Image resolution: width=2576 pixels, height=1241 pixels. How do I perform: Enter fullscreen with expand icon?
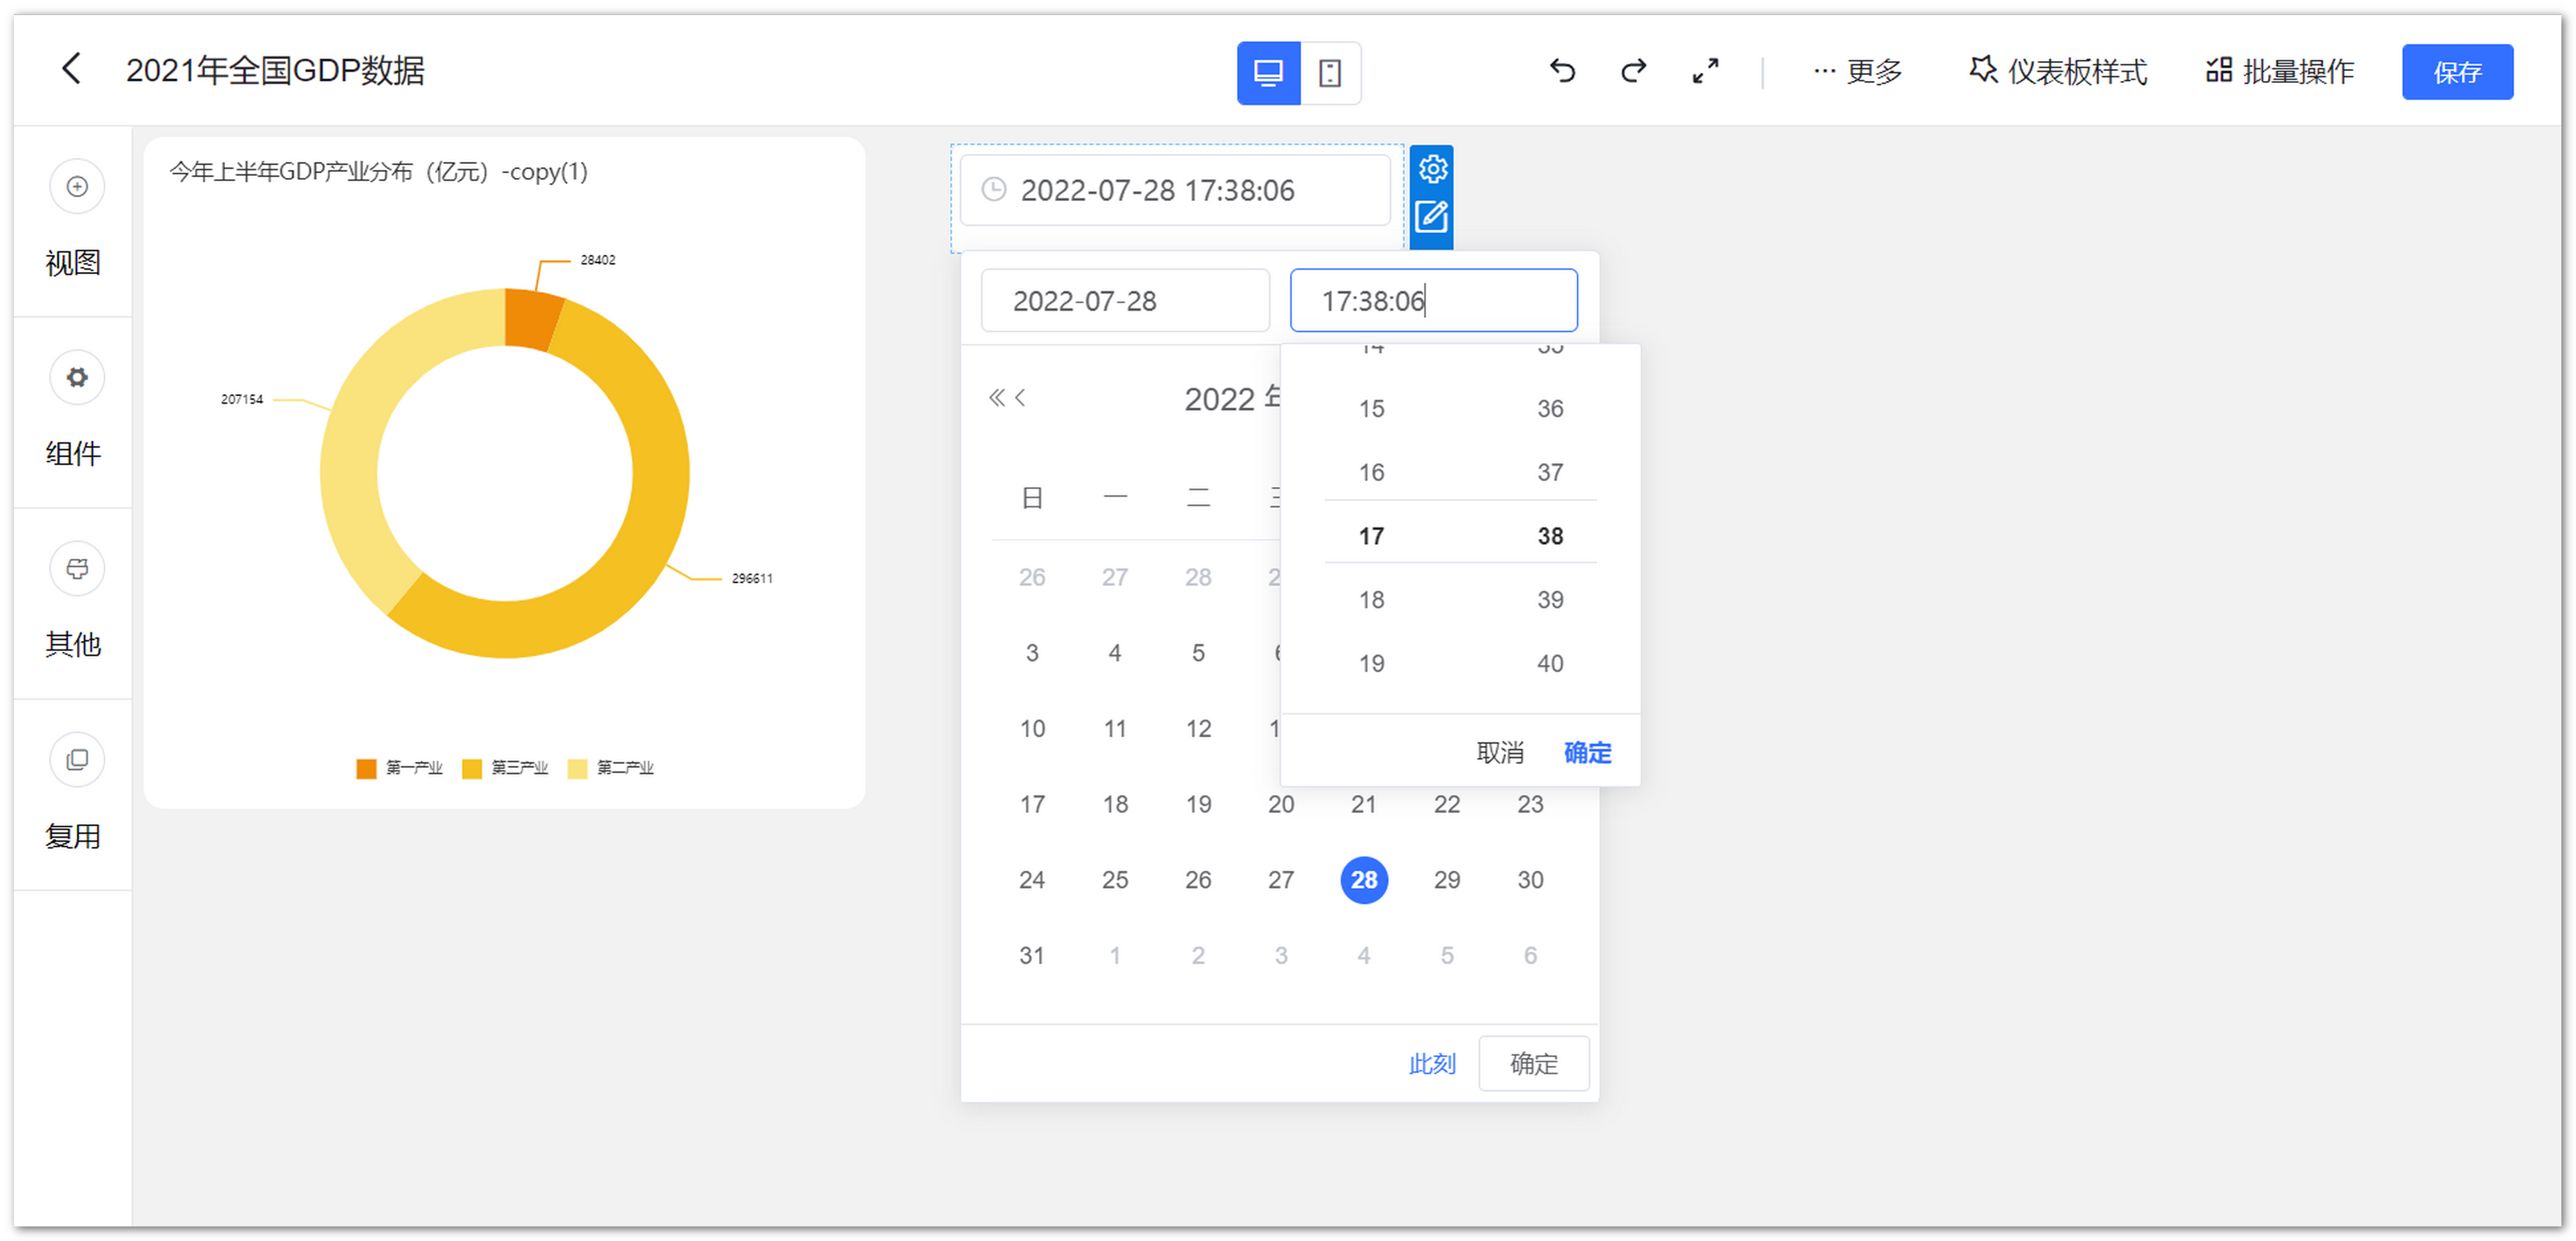pyautogui.click(x=1705, y=71)
